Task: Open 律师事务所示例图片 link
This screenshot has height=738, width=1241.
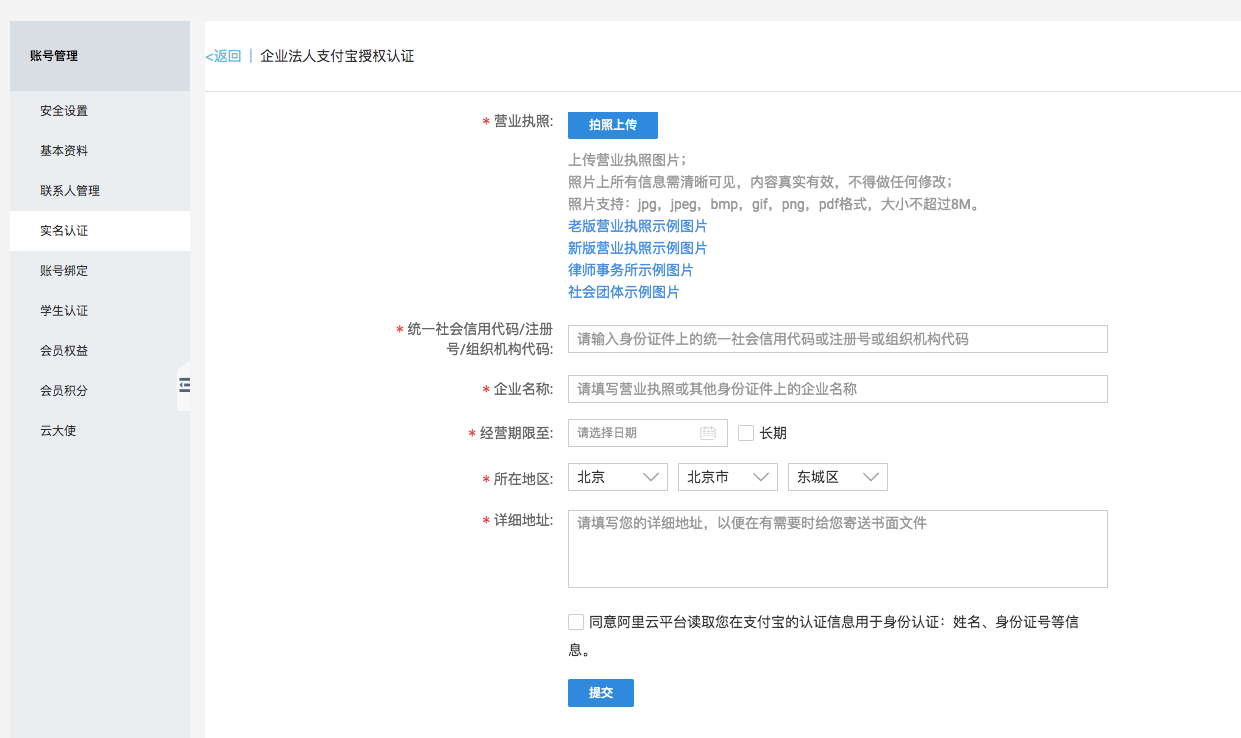Action: [x=630, y=270]
